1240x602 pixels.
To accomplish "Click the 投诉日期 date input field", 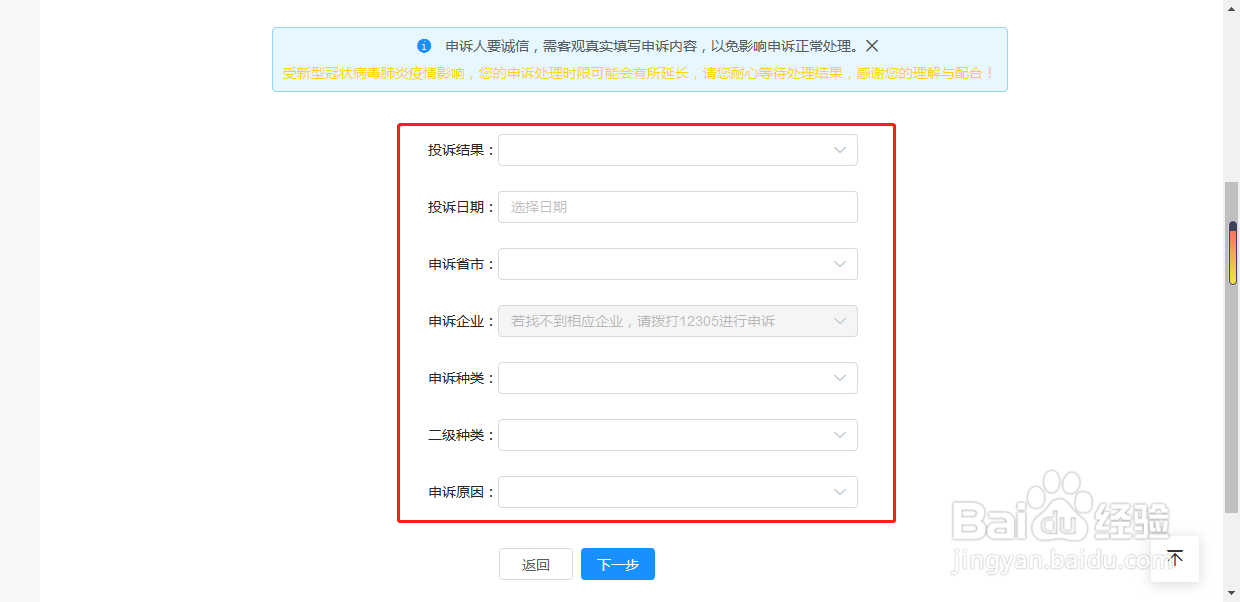I will pos(678,207).
